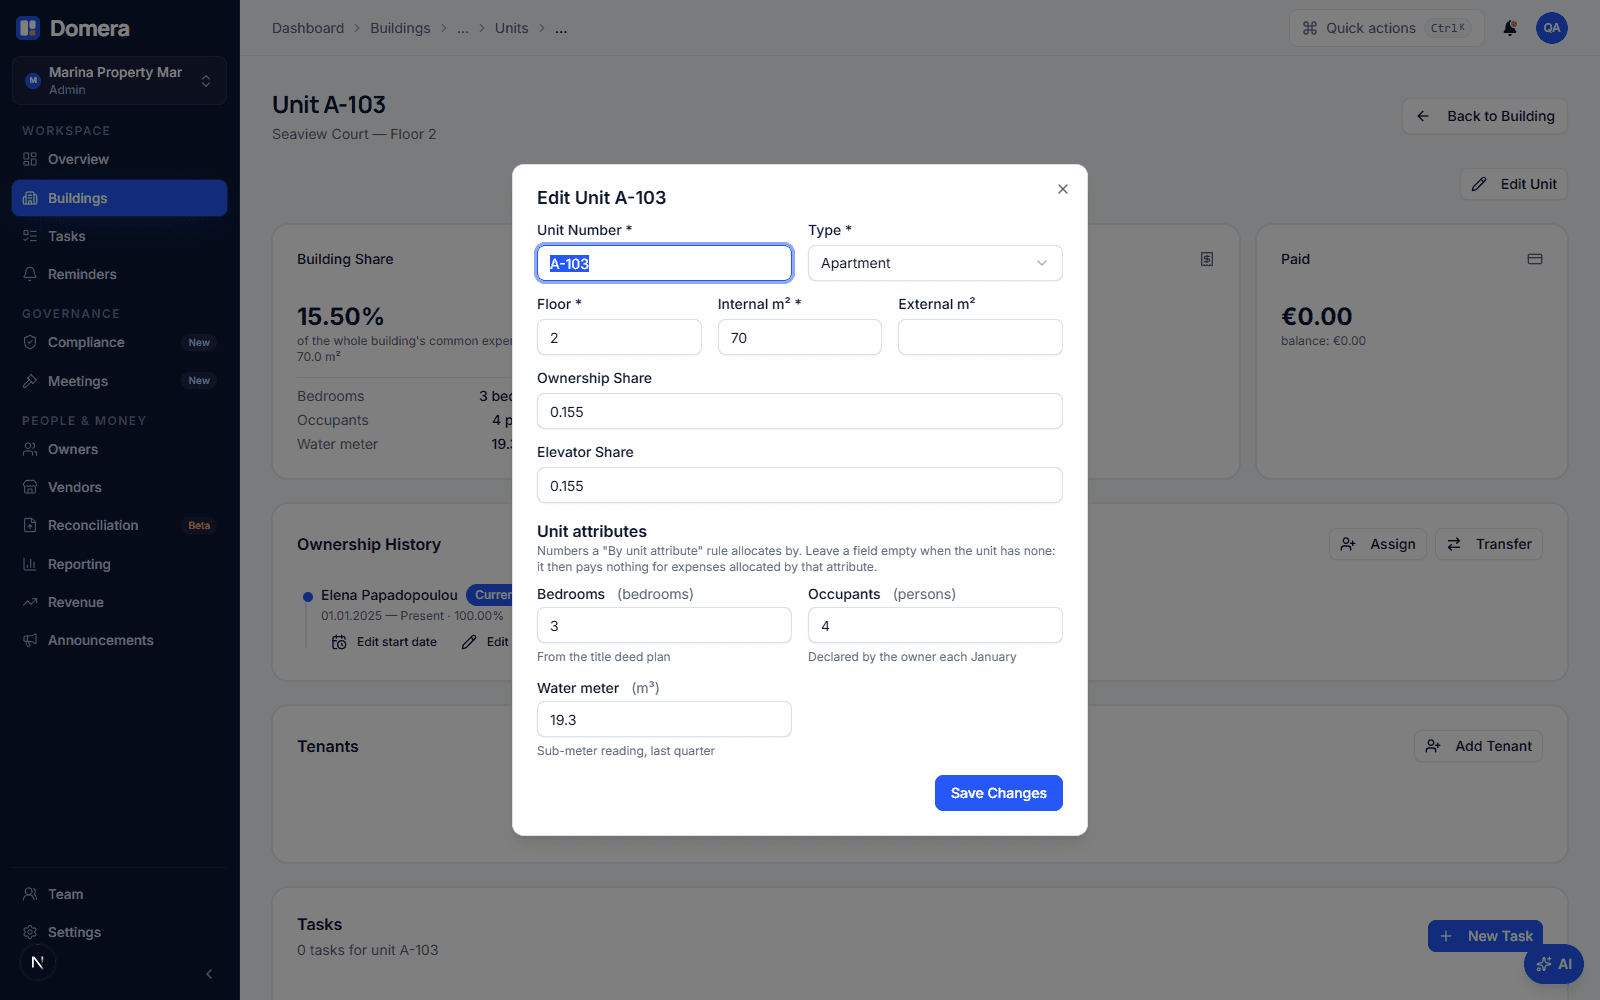Click the Team icon in sidebar
Screen dimensions: 1600x1000
click(x=30, y=894)
